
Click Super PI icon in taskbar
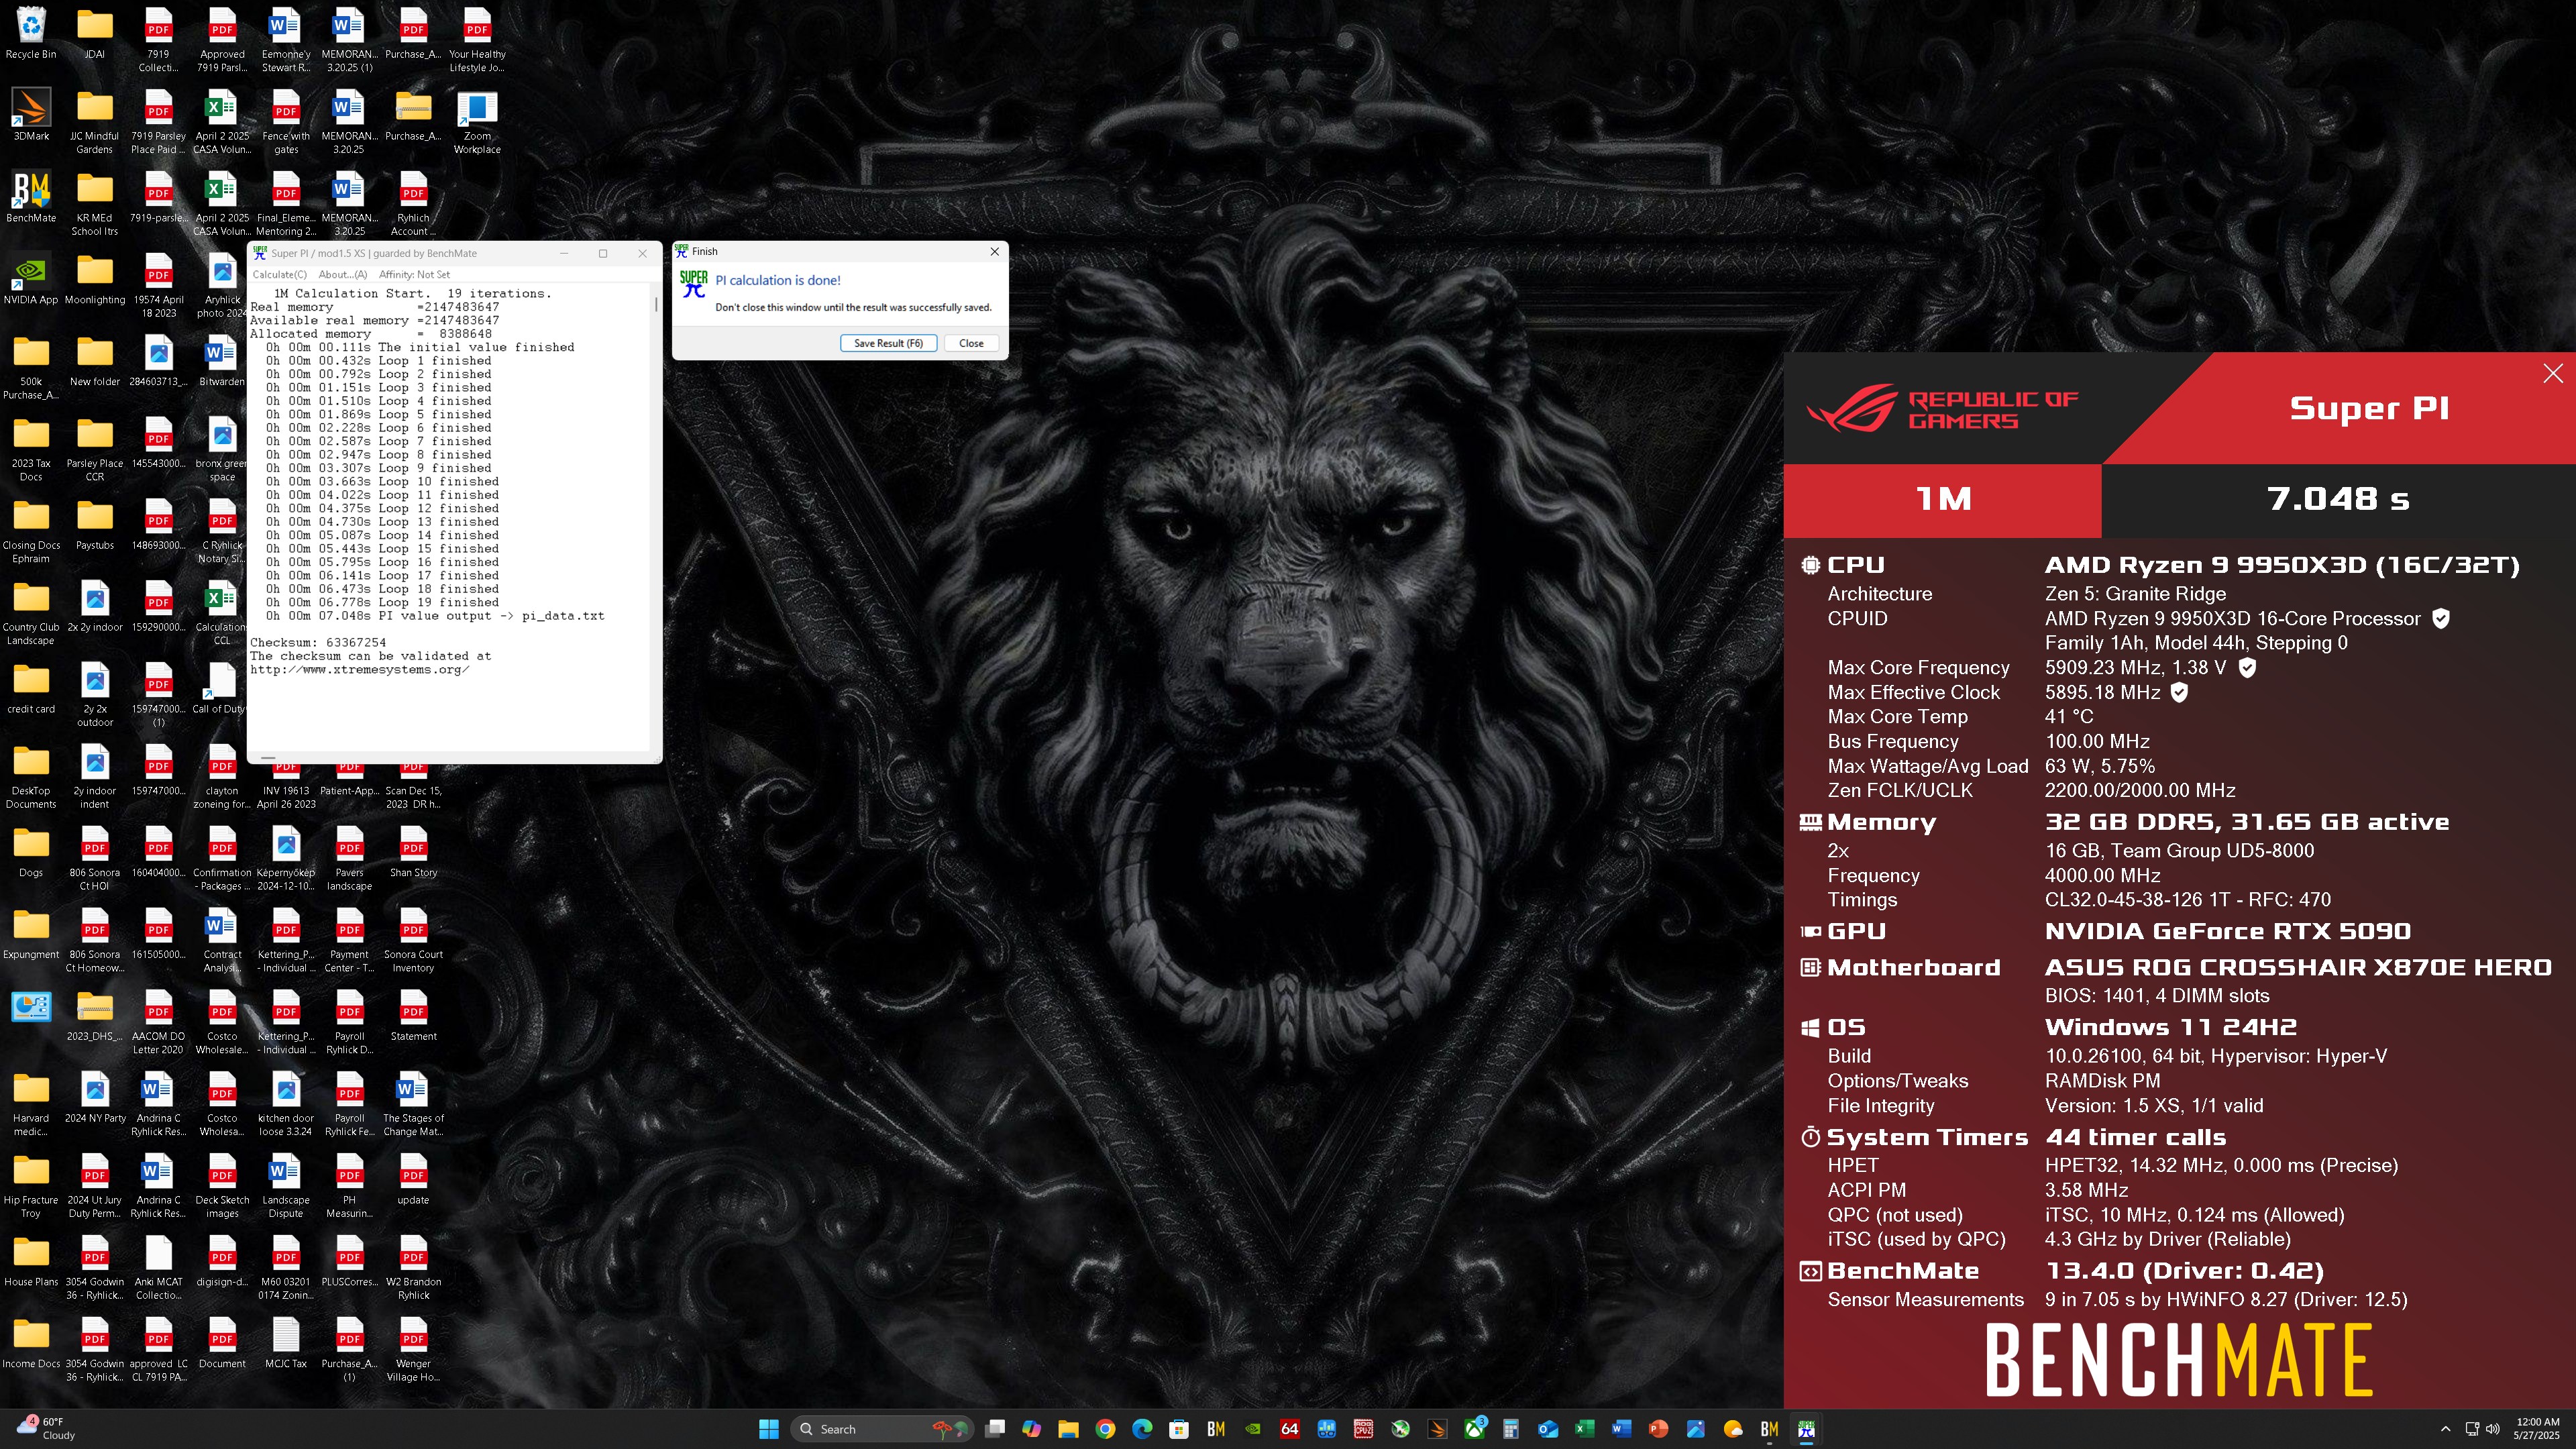coord(1807,1429)
